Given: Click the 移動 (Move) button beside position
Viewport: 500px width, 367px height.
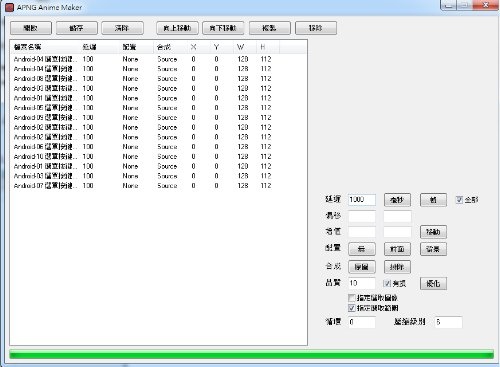Looking at the screenshot, I should pos(433,232).
